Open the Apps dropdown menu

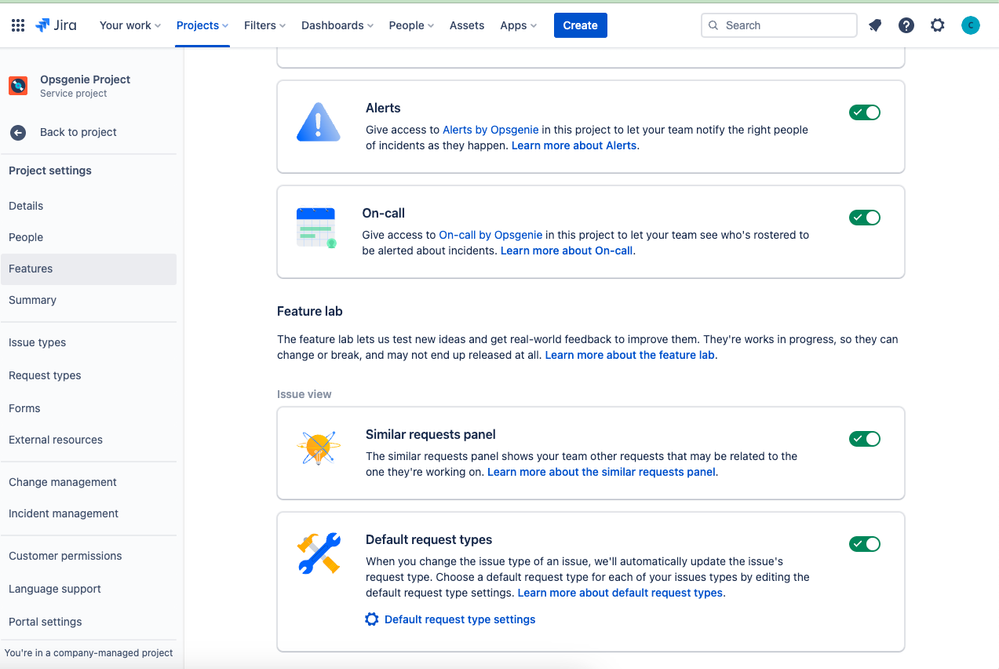click(x=518, y=25)
